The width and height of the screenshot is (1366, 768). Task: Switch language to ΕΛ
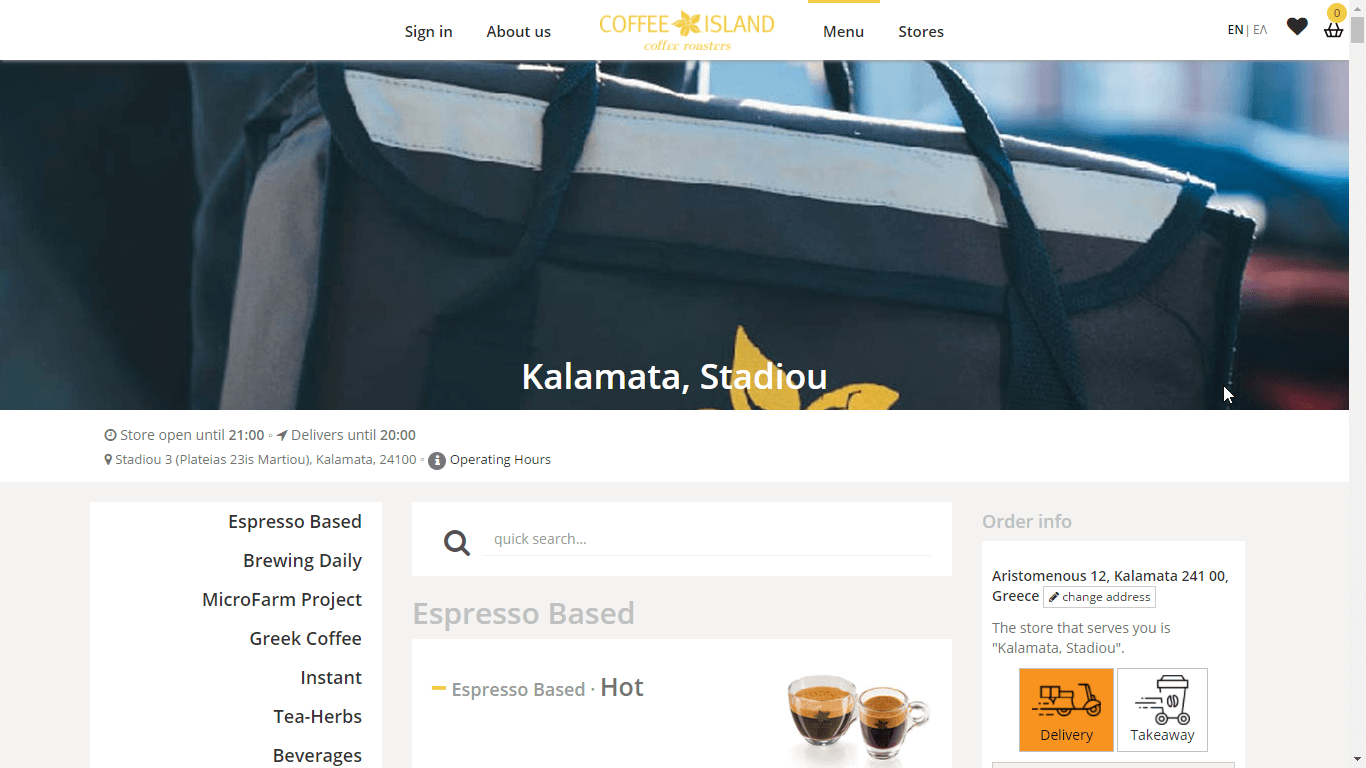tap(1260, 30)
